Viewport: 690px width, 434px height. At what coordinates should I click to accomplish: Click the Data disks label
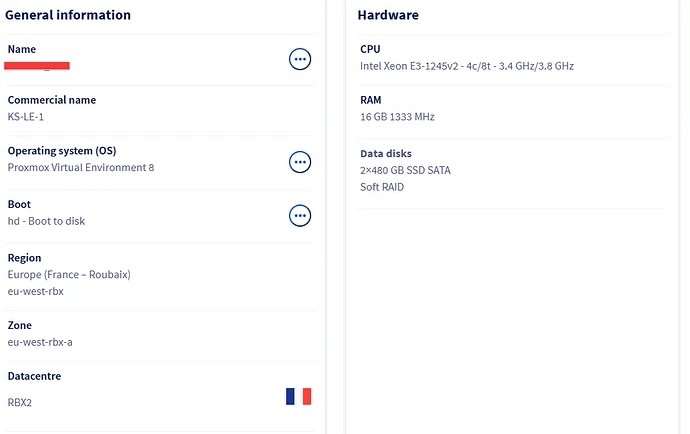coord(385,154)
